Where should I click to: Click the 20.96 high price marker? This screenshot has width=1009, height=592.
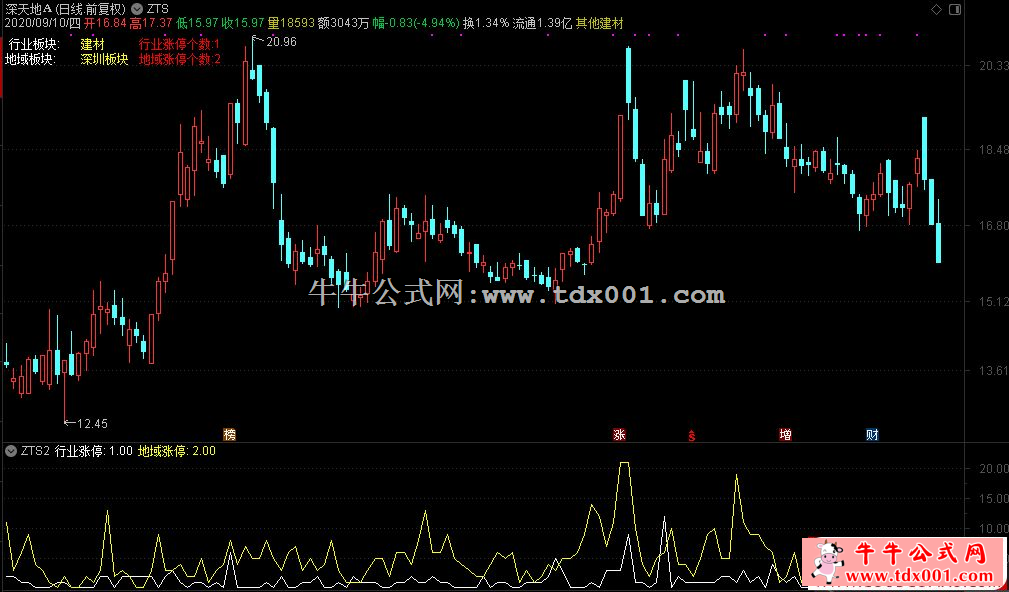tap(281, 42)
